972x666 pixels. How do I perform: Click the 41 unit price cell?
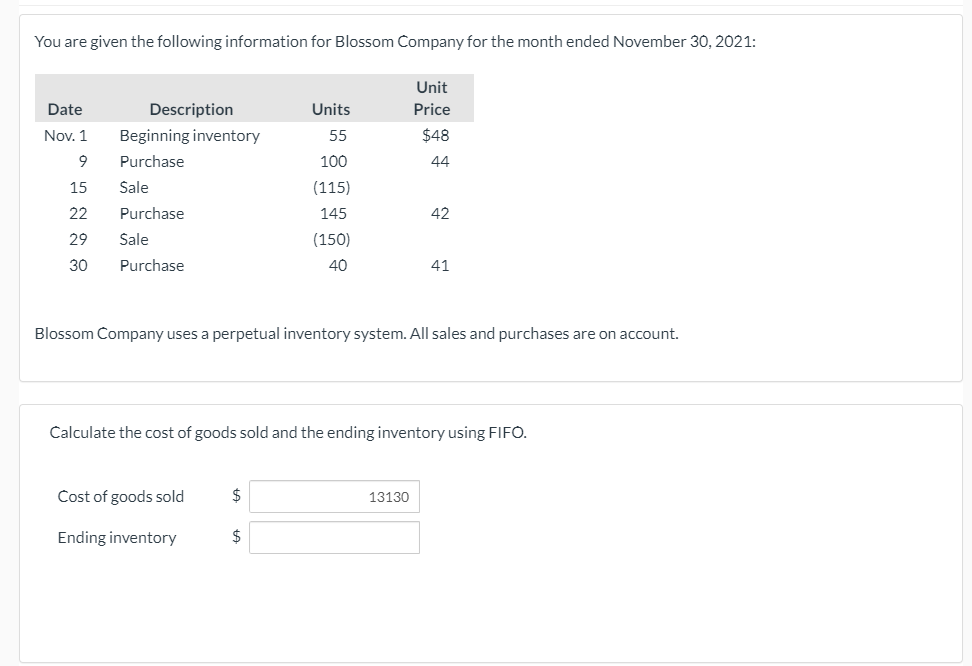point(440,265)
